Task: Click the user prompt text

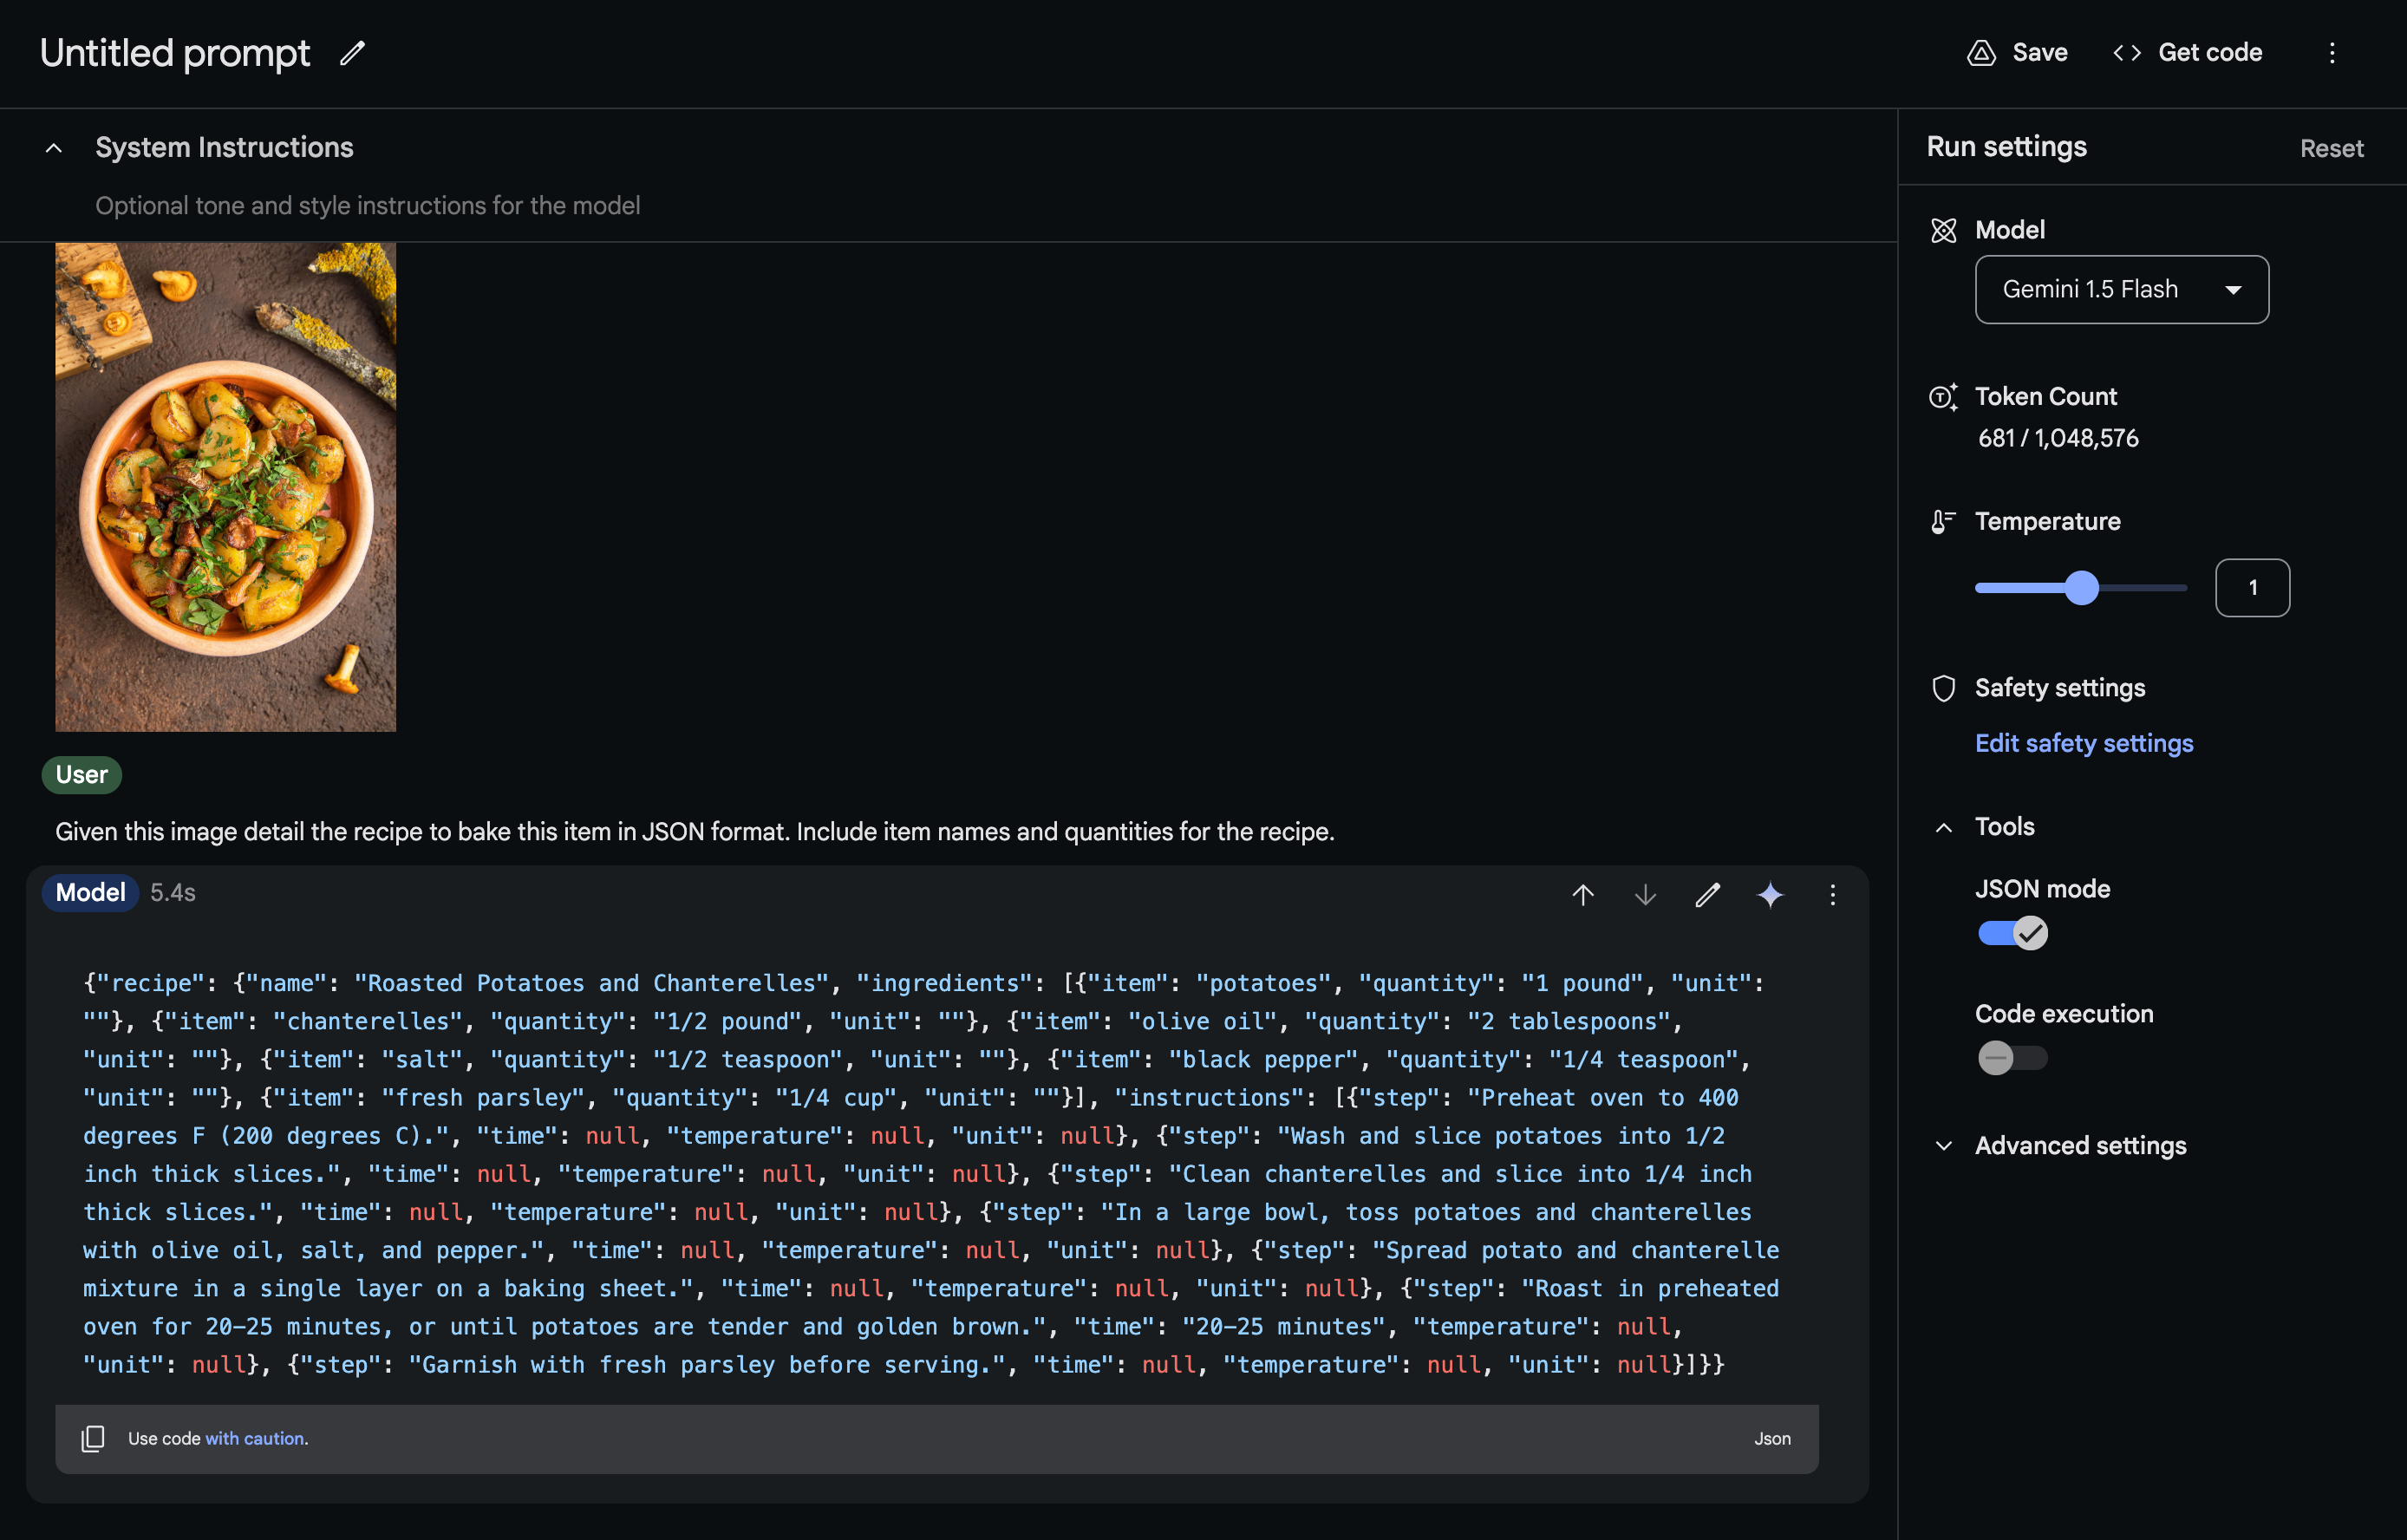Action: click(x=694, y=831)
